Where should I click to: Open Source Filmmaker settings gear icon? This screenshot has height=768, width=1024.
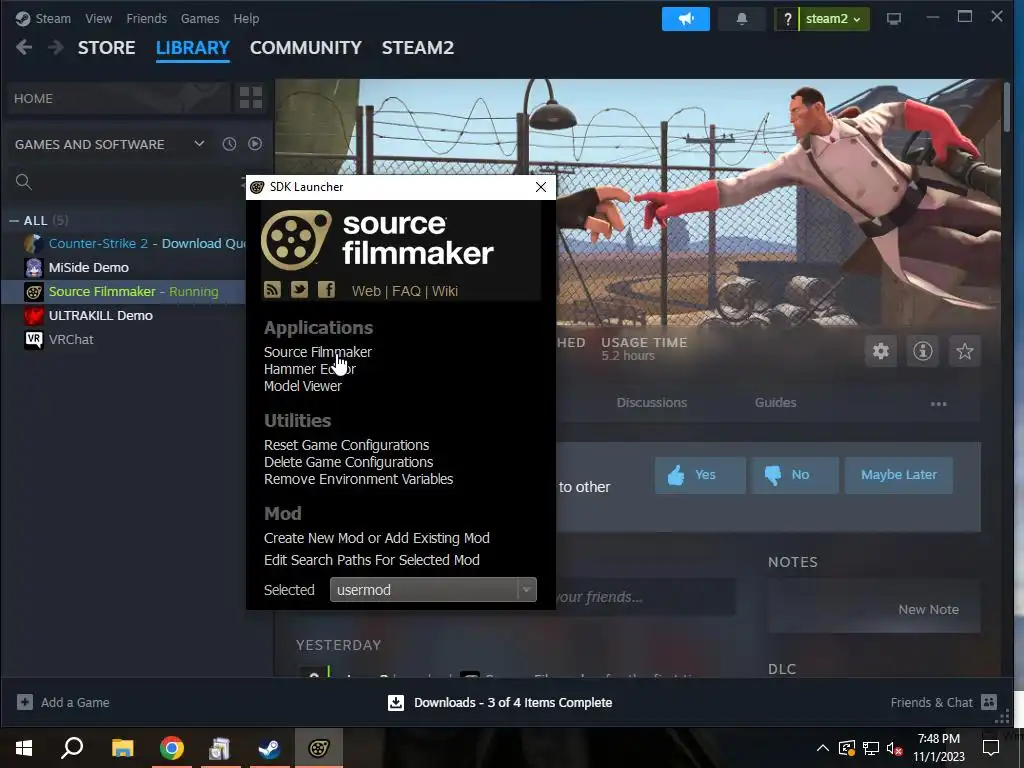[881, 351]
